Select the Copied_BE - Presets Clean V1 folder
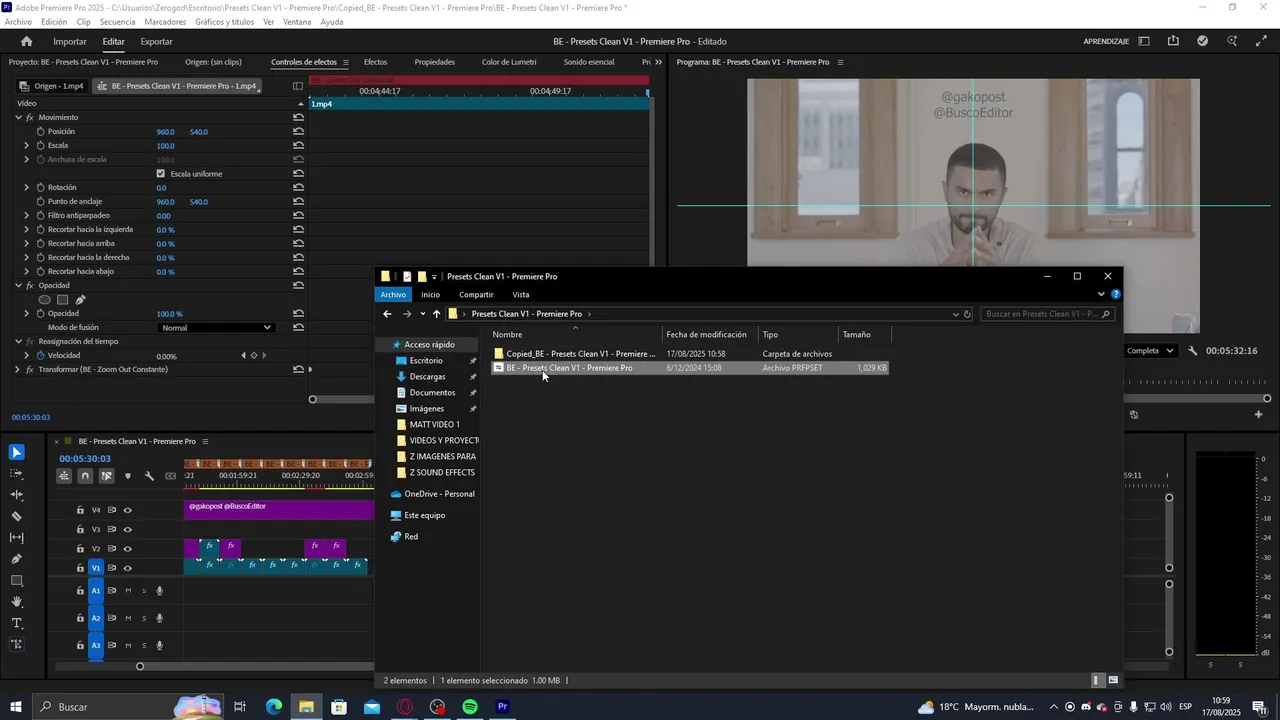 581,354
